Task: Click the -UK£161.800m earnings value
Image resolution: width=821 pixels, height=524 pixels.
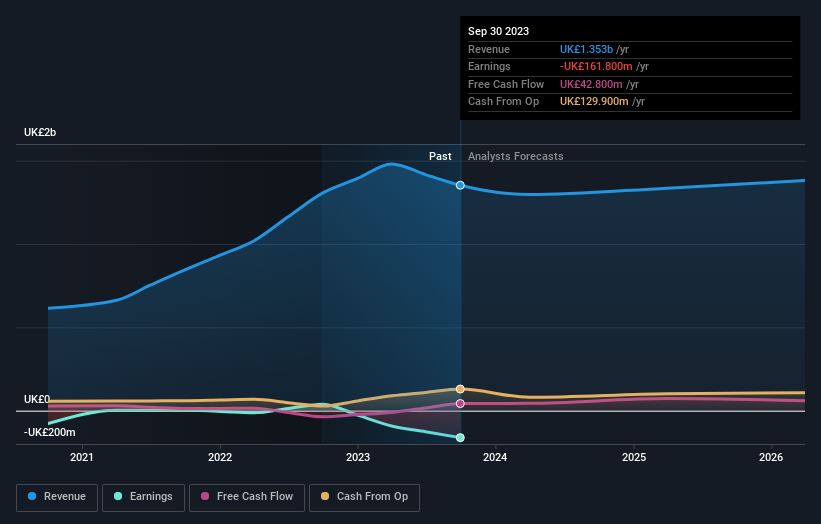Action: point(596,66)
